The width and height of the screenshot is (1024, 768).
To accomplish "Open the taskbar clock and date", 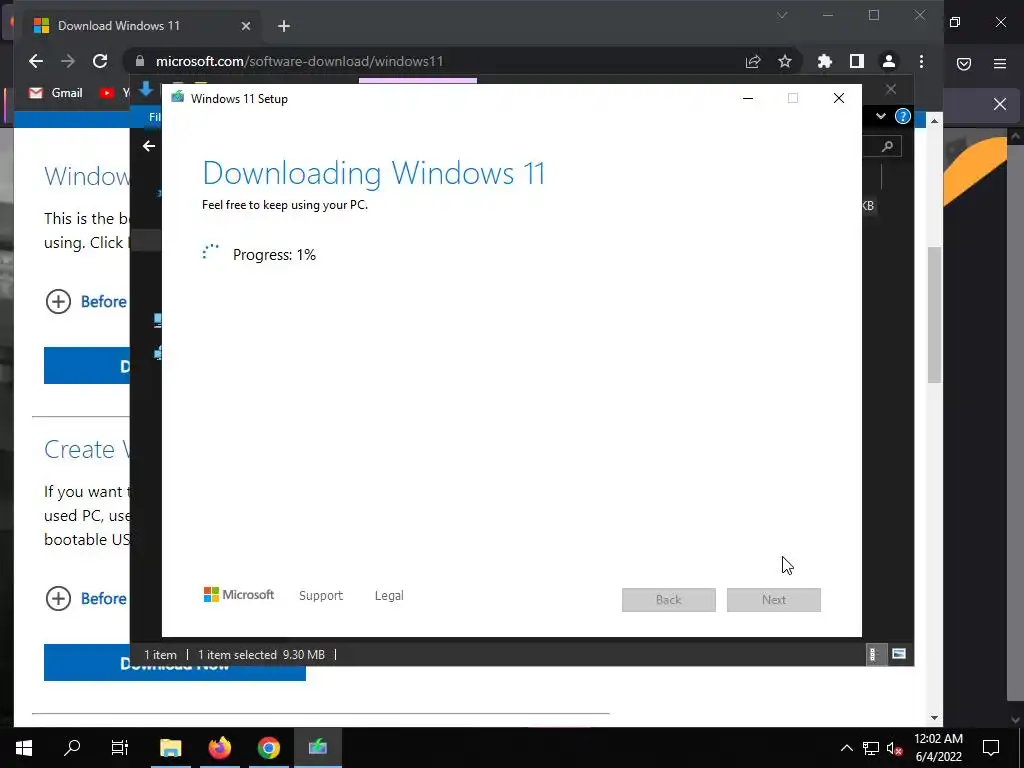I will pos(938,748).
